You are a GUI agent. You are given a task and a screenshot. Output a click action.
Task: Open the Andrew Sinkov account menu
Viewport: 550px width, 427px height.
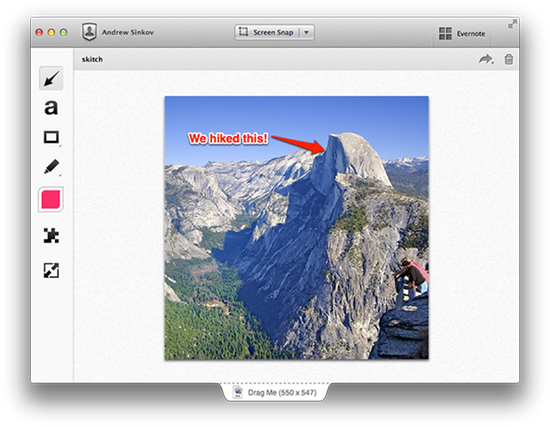(128, 32)
